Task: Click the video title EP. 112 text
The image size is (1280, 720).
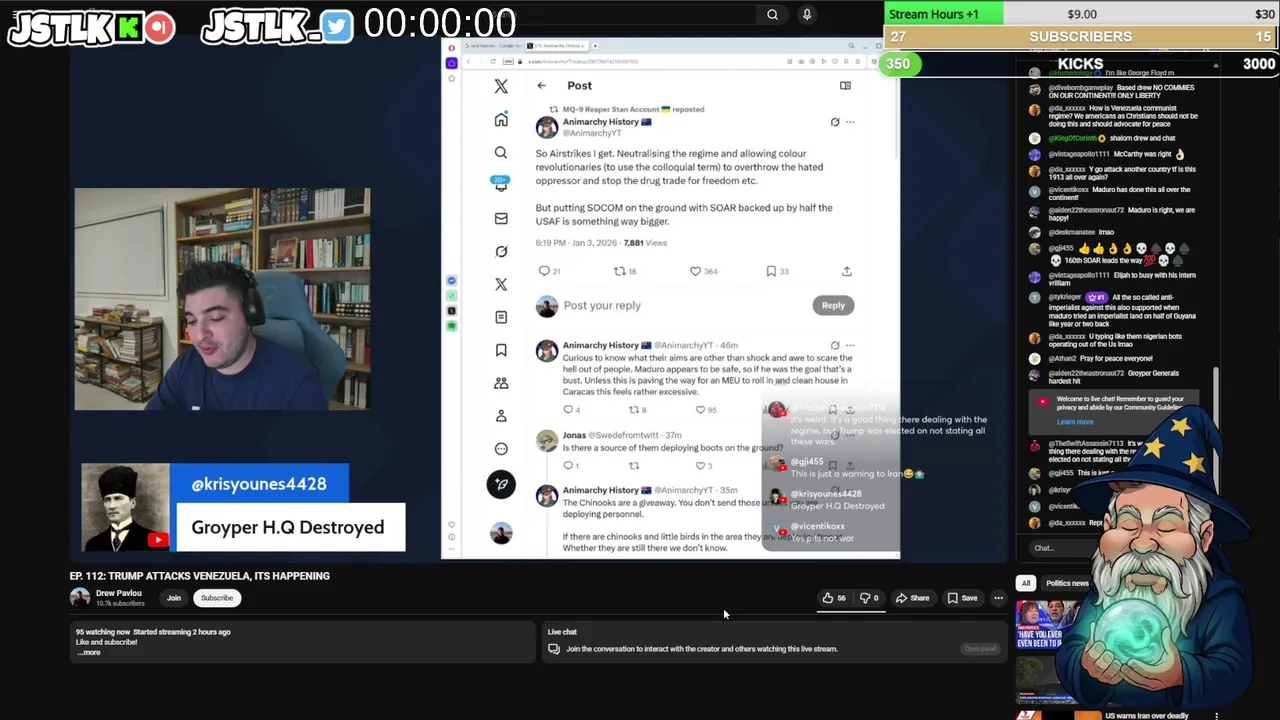Action: 200,576
